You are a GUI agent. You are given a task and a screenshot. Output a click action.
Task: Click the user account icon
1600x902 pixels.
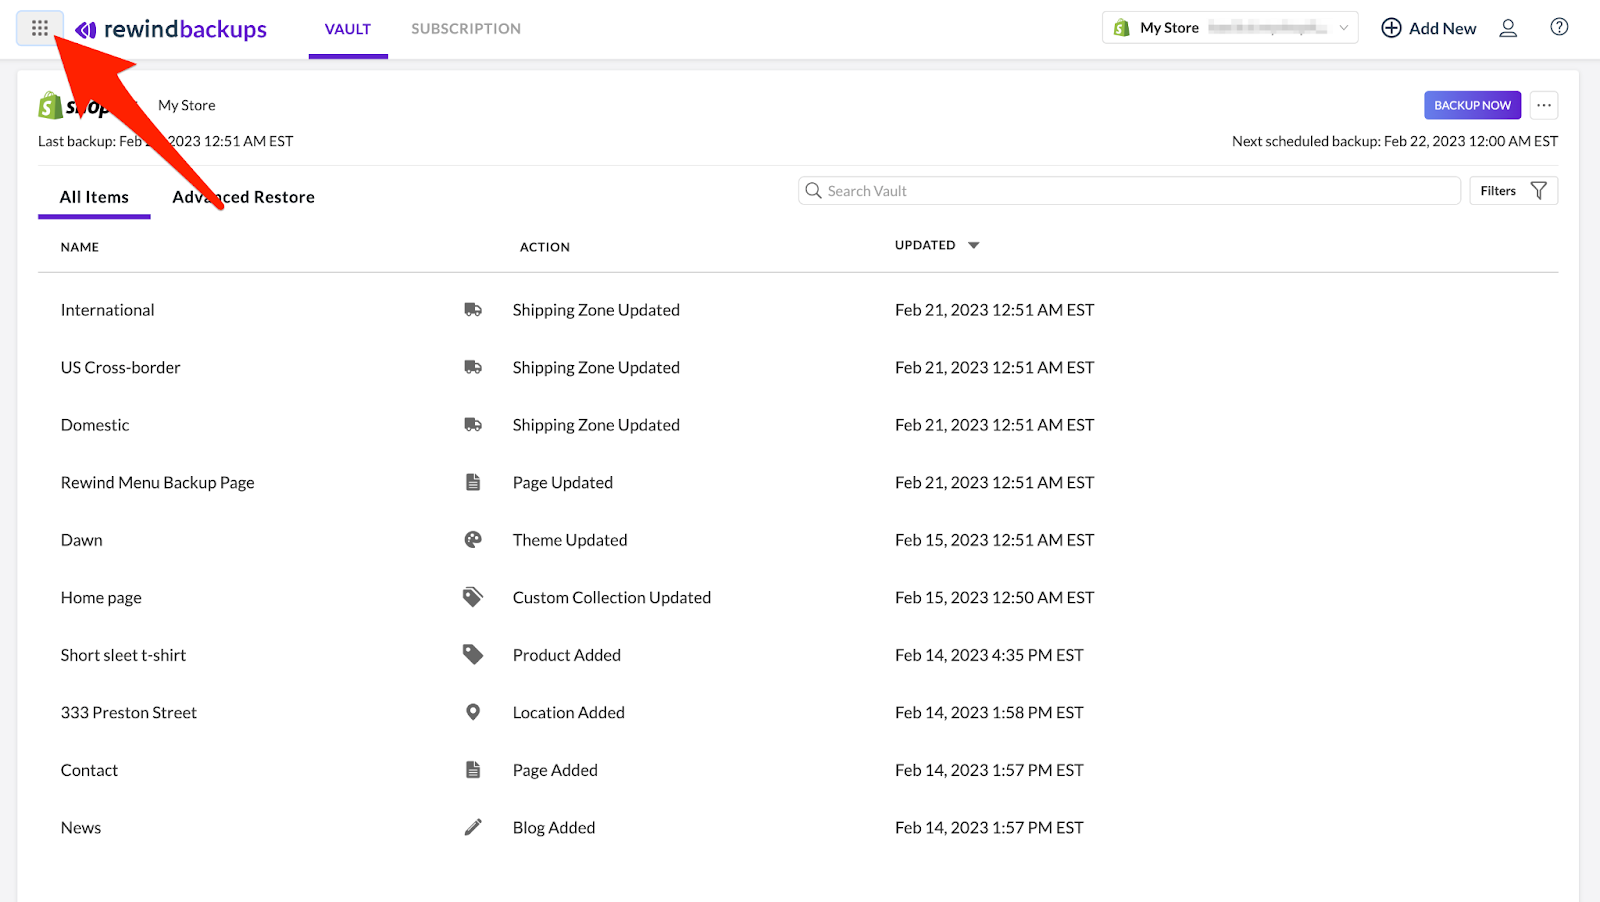tap(1508, 28)
